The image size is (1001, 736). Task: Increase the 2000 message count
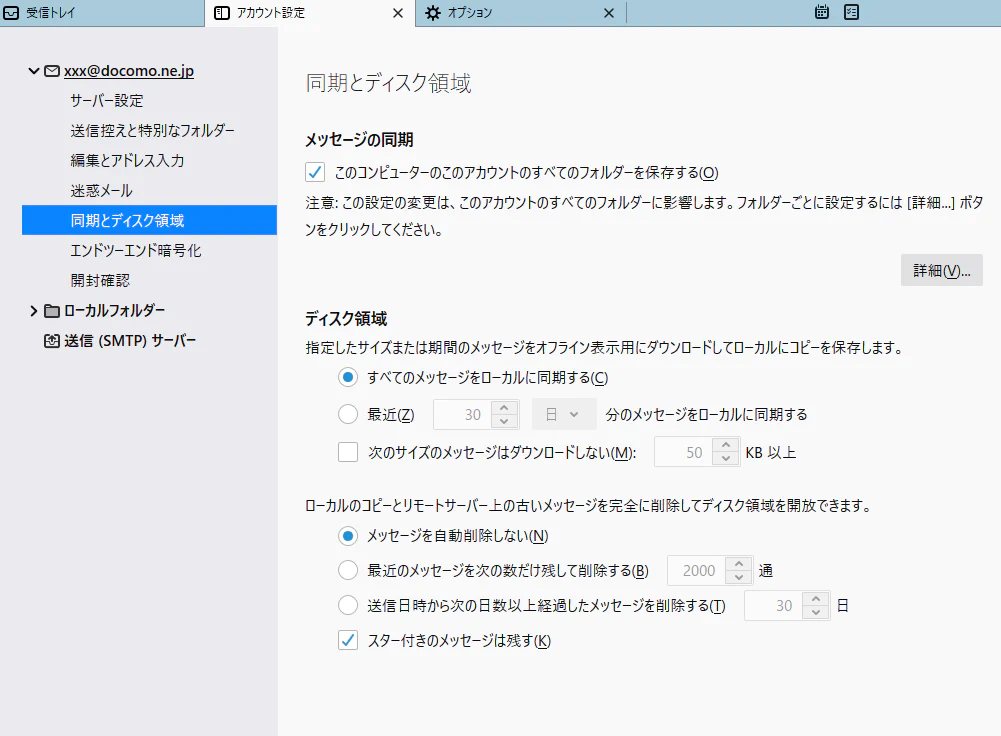pyautogui.click(x=739, y=564)
